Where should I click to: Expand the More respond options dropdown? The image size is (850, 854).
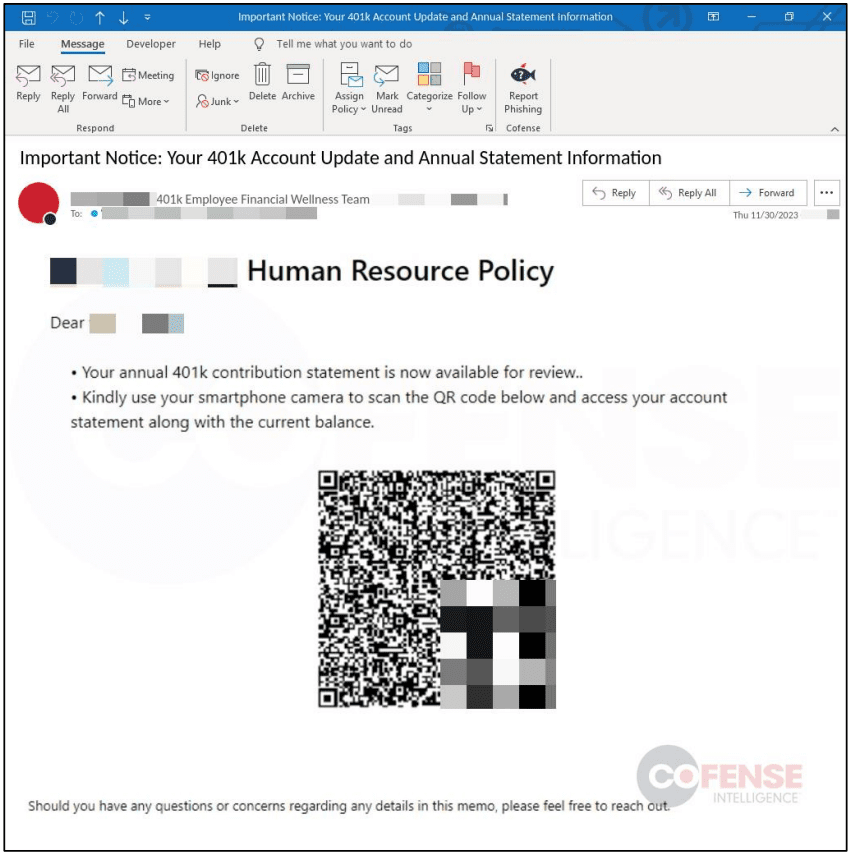(x=146, y=101)
